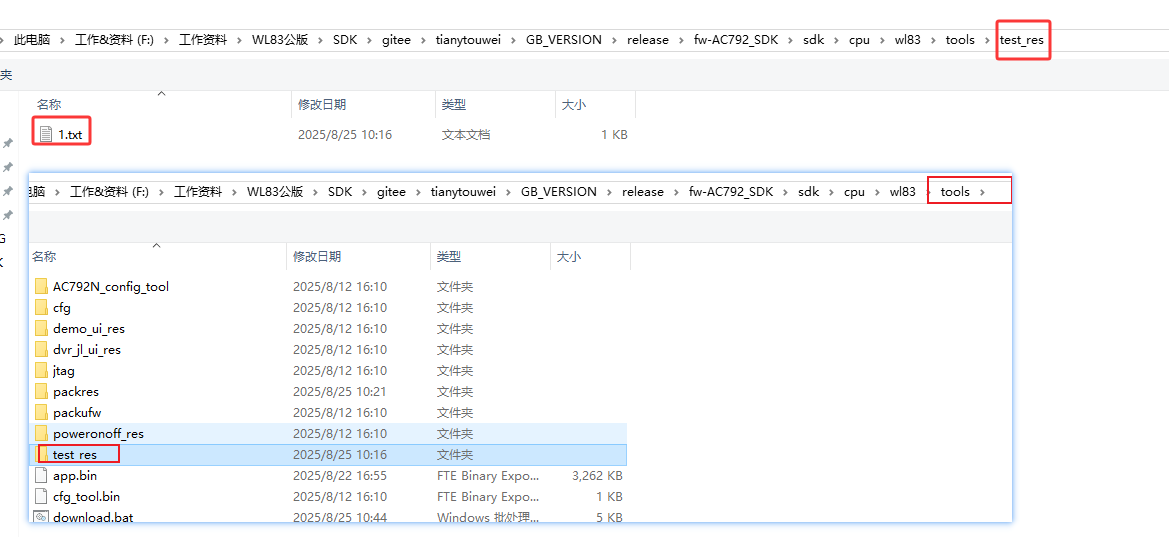
Task: Select the 1.txt file icon in test_res window
Action: 46,134
